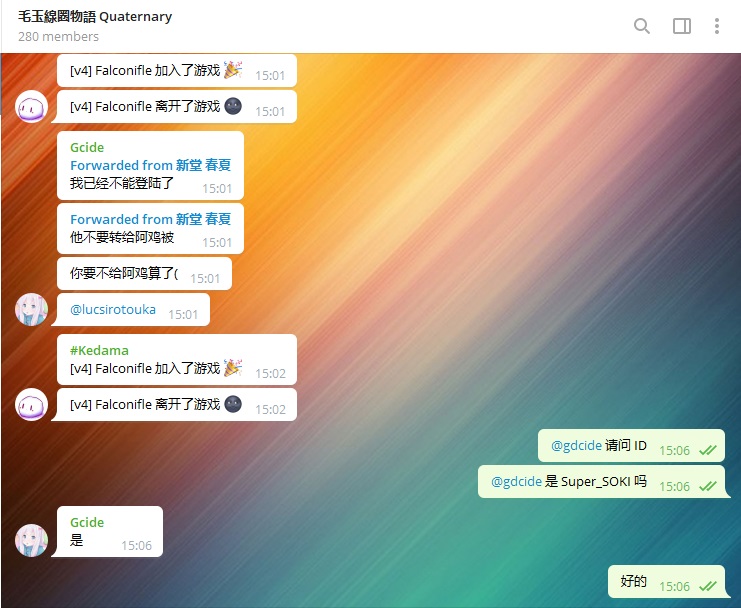Viewport: 741px width, 608px height.
Task: Click Gcide name above the 是 reply
Action: coord(87,522)
